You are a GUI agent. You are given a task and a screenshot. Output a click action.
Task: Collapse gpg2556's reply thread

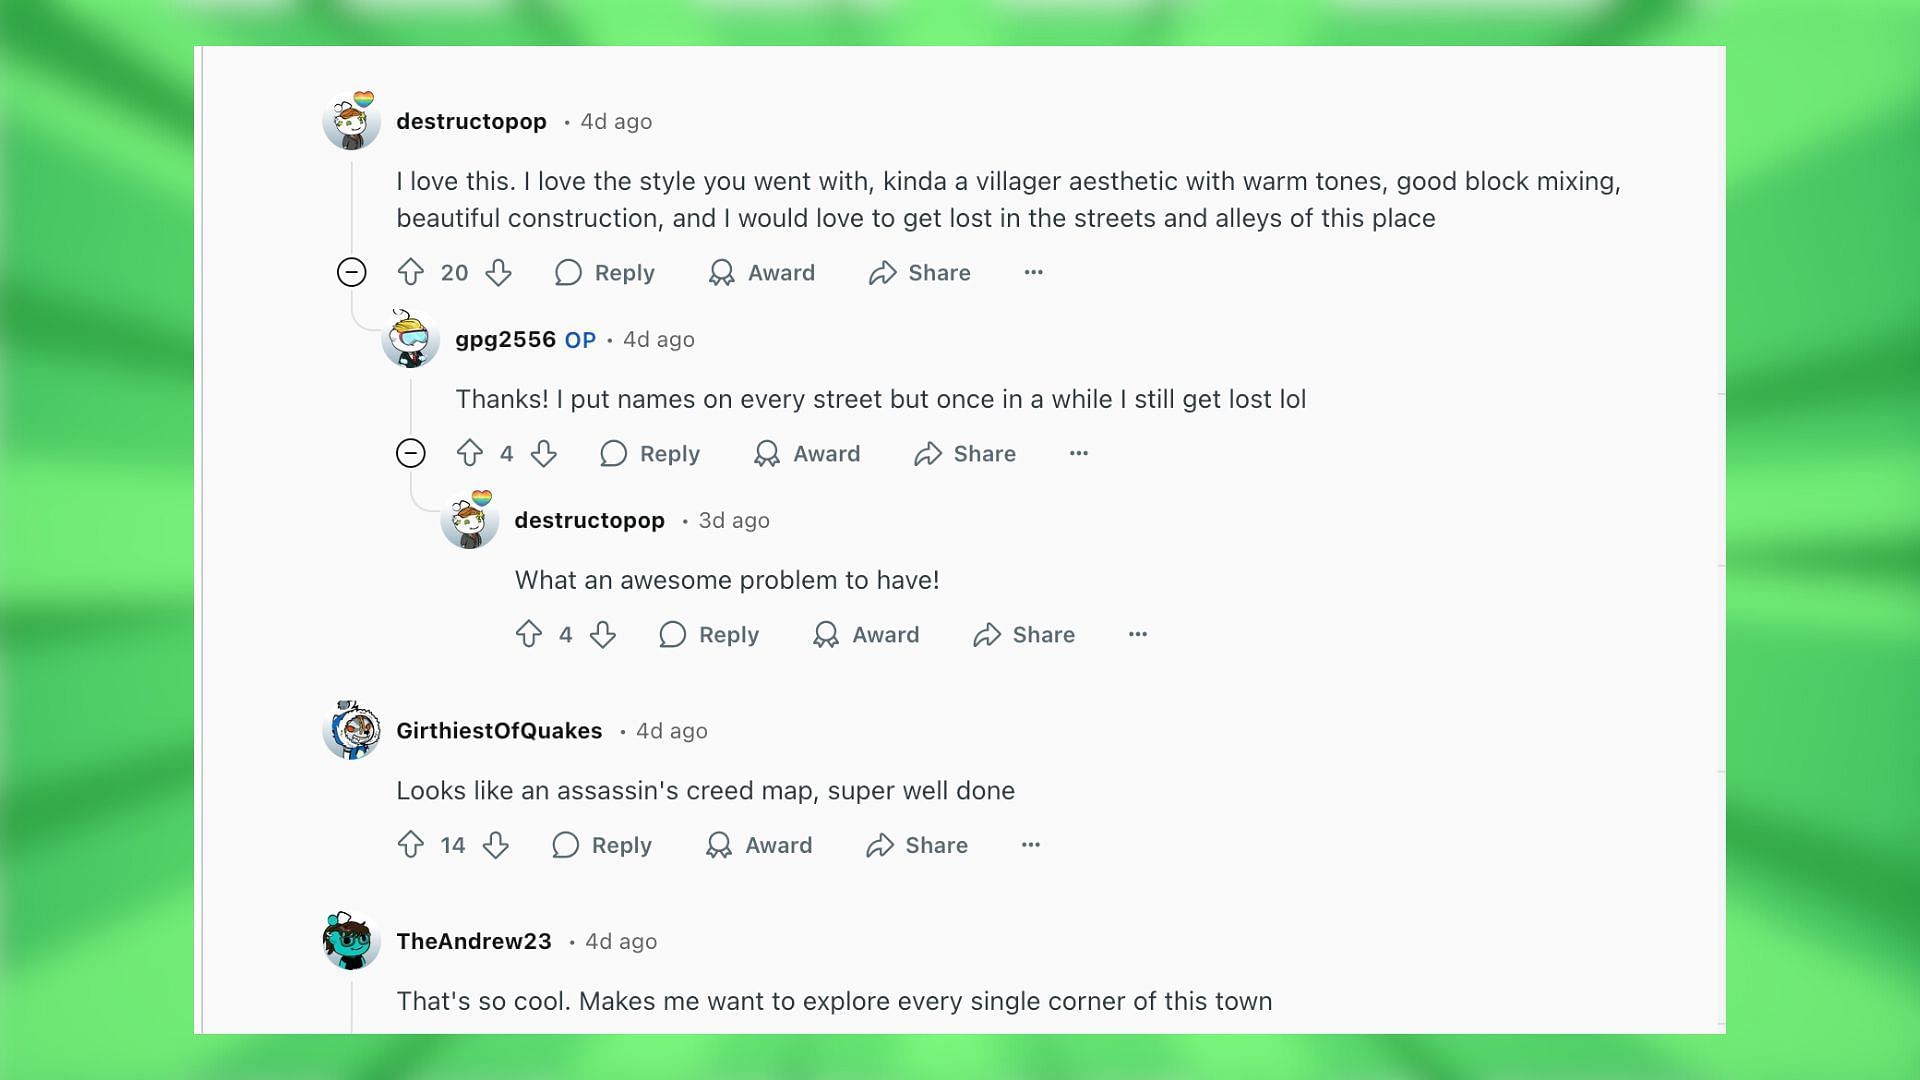tap(410, 454)
